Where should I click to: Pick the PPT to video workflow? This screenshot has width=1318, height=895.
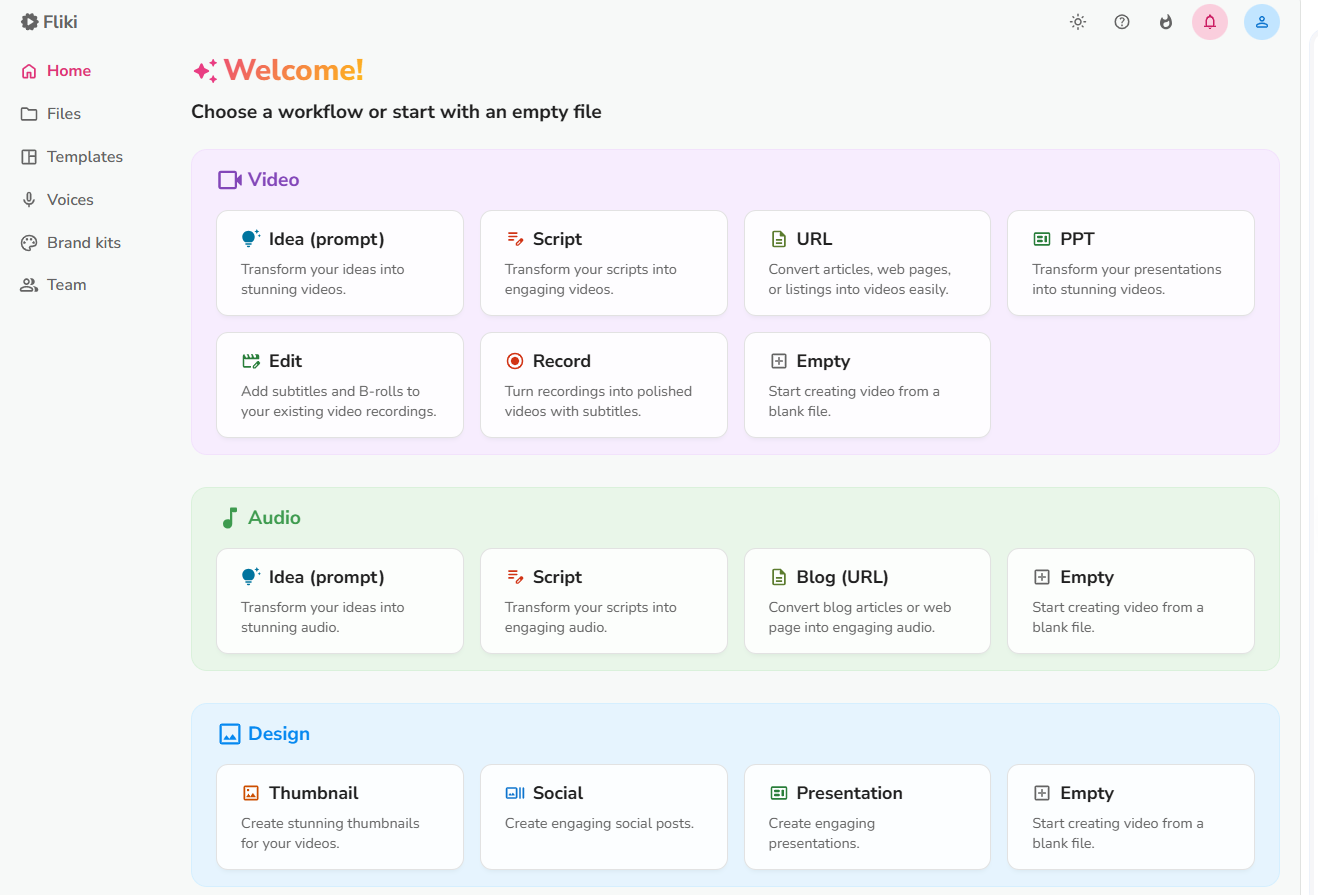point(1130,263)
